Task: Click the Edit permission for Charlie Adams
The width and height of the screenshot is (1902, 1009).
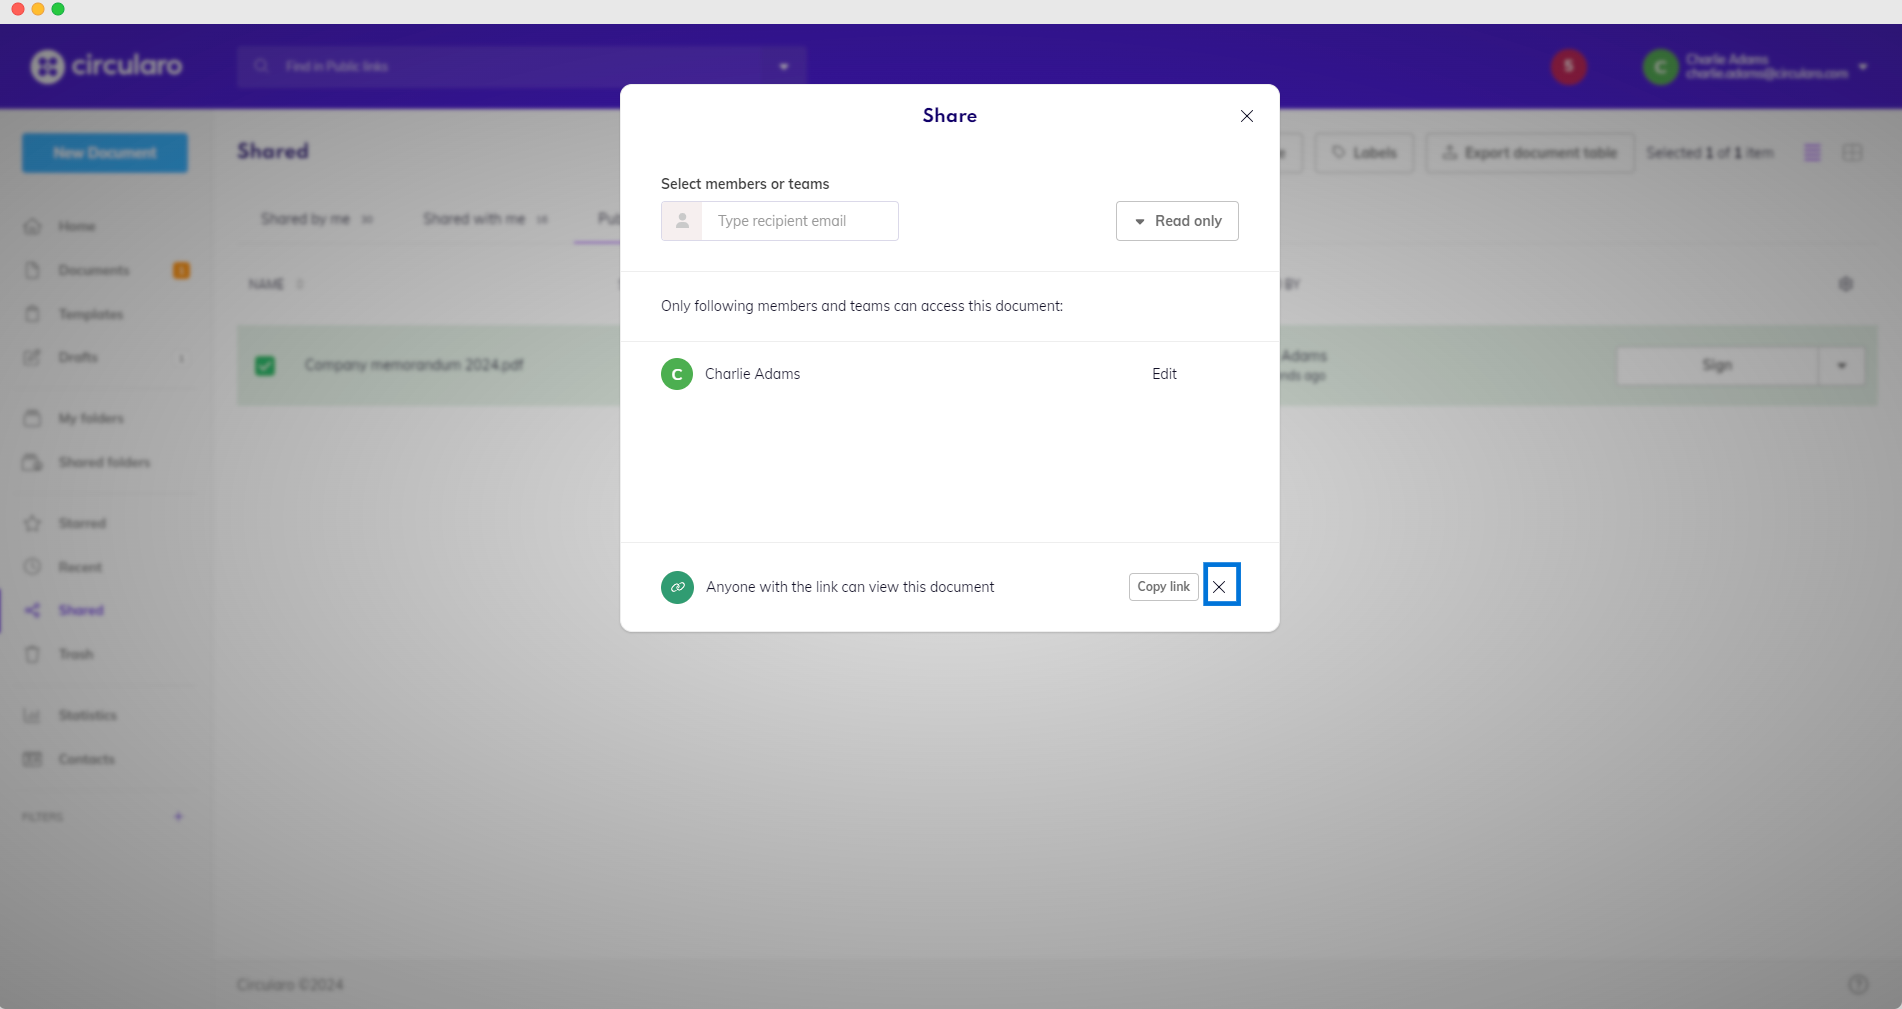Action: tap(1164, 374)
